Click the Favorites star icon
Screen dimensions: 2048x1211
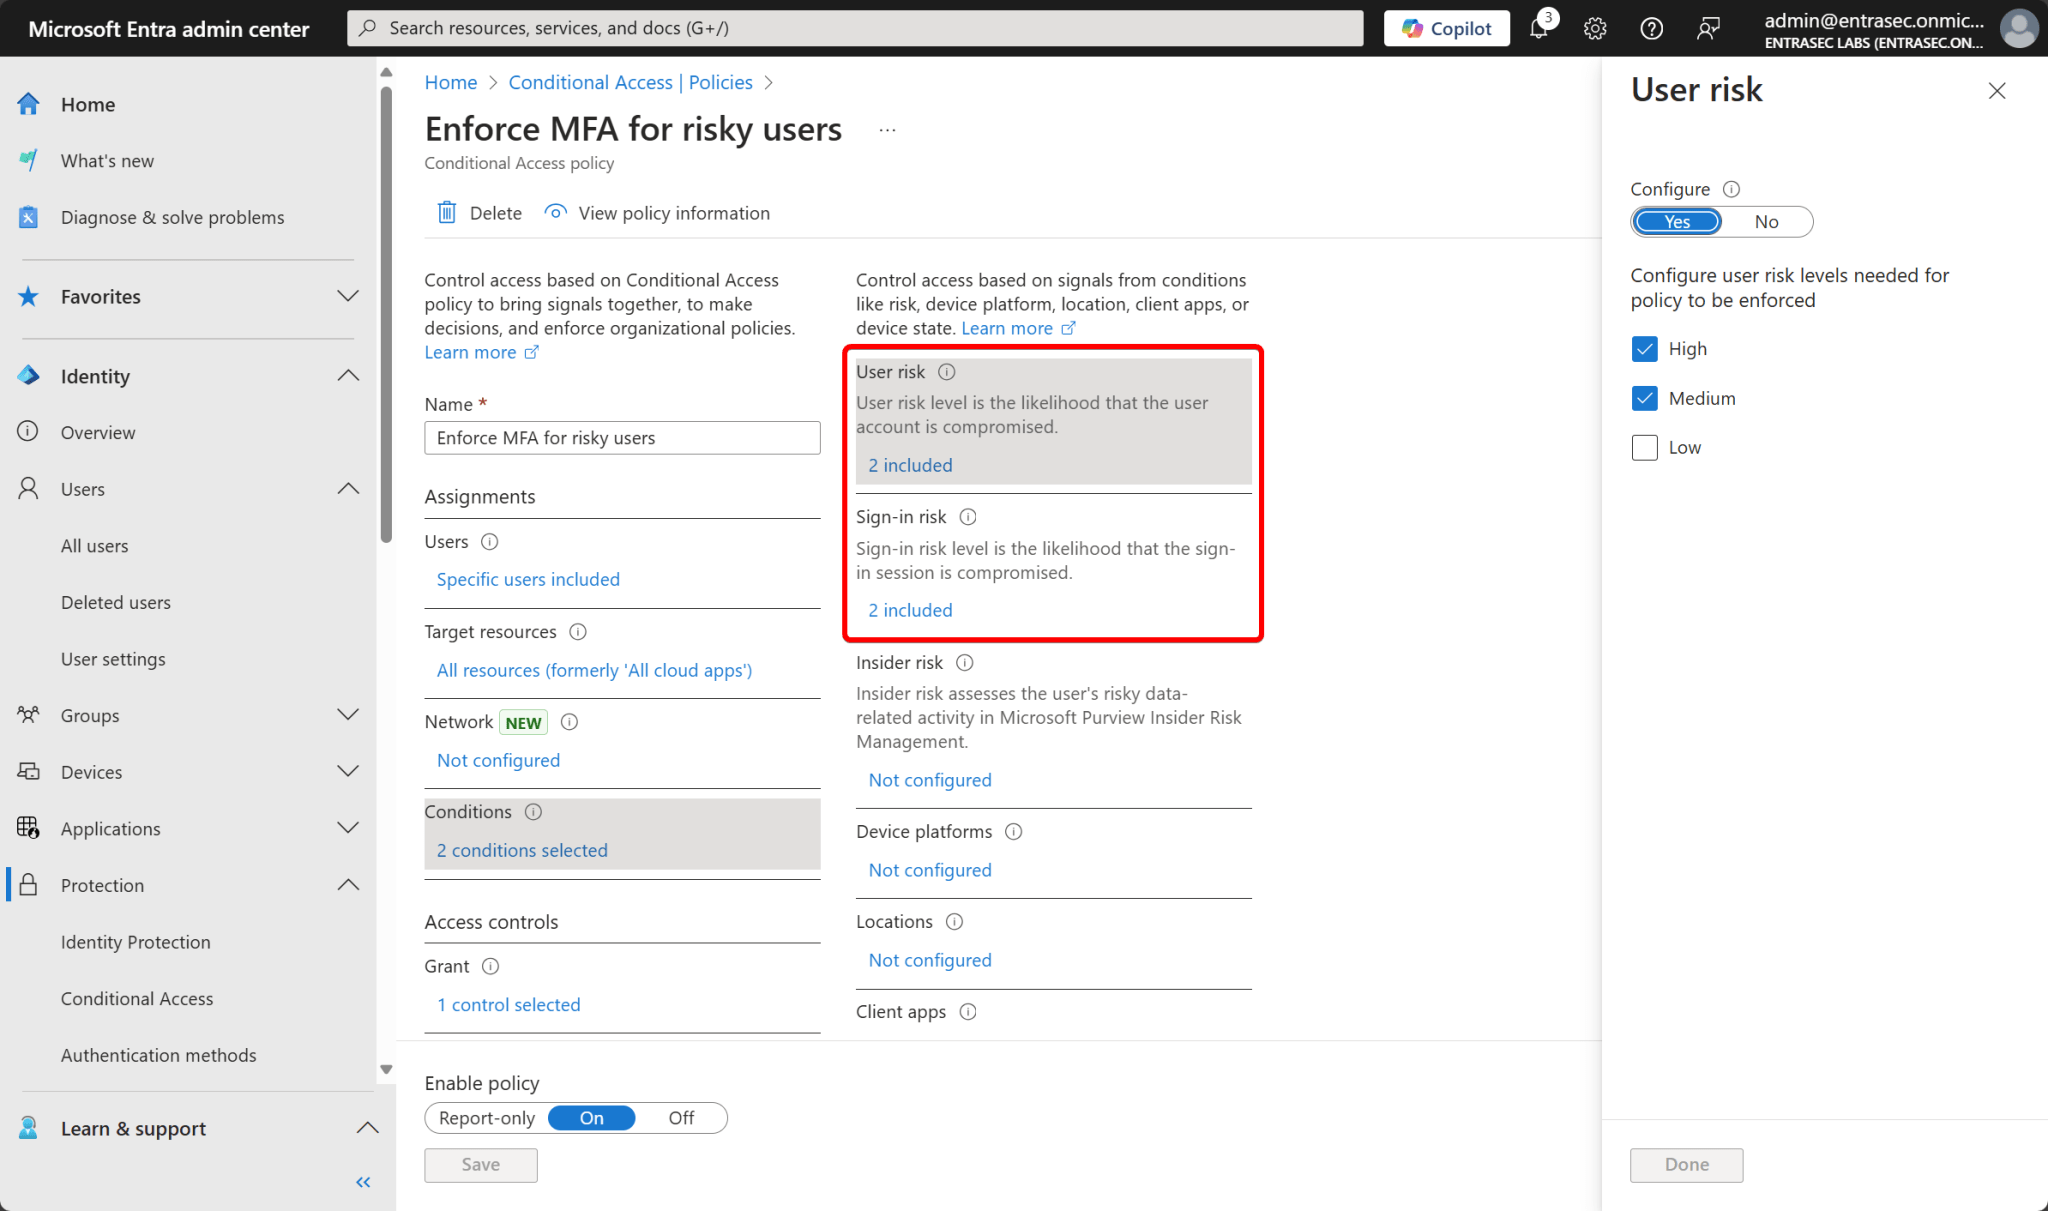pyautogui.click(x=28, y=296)
